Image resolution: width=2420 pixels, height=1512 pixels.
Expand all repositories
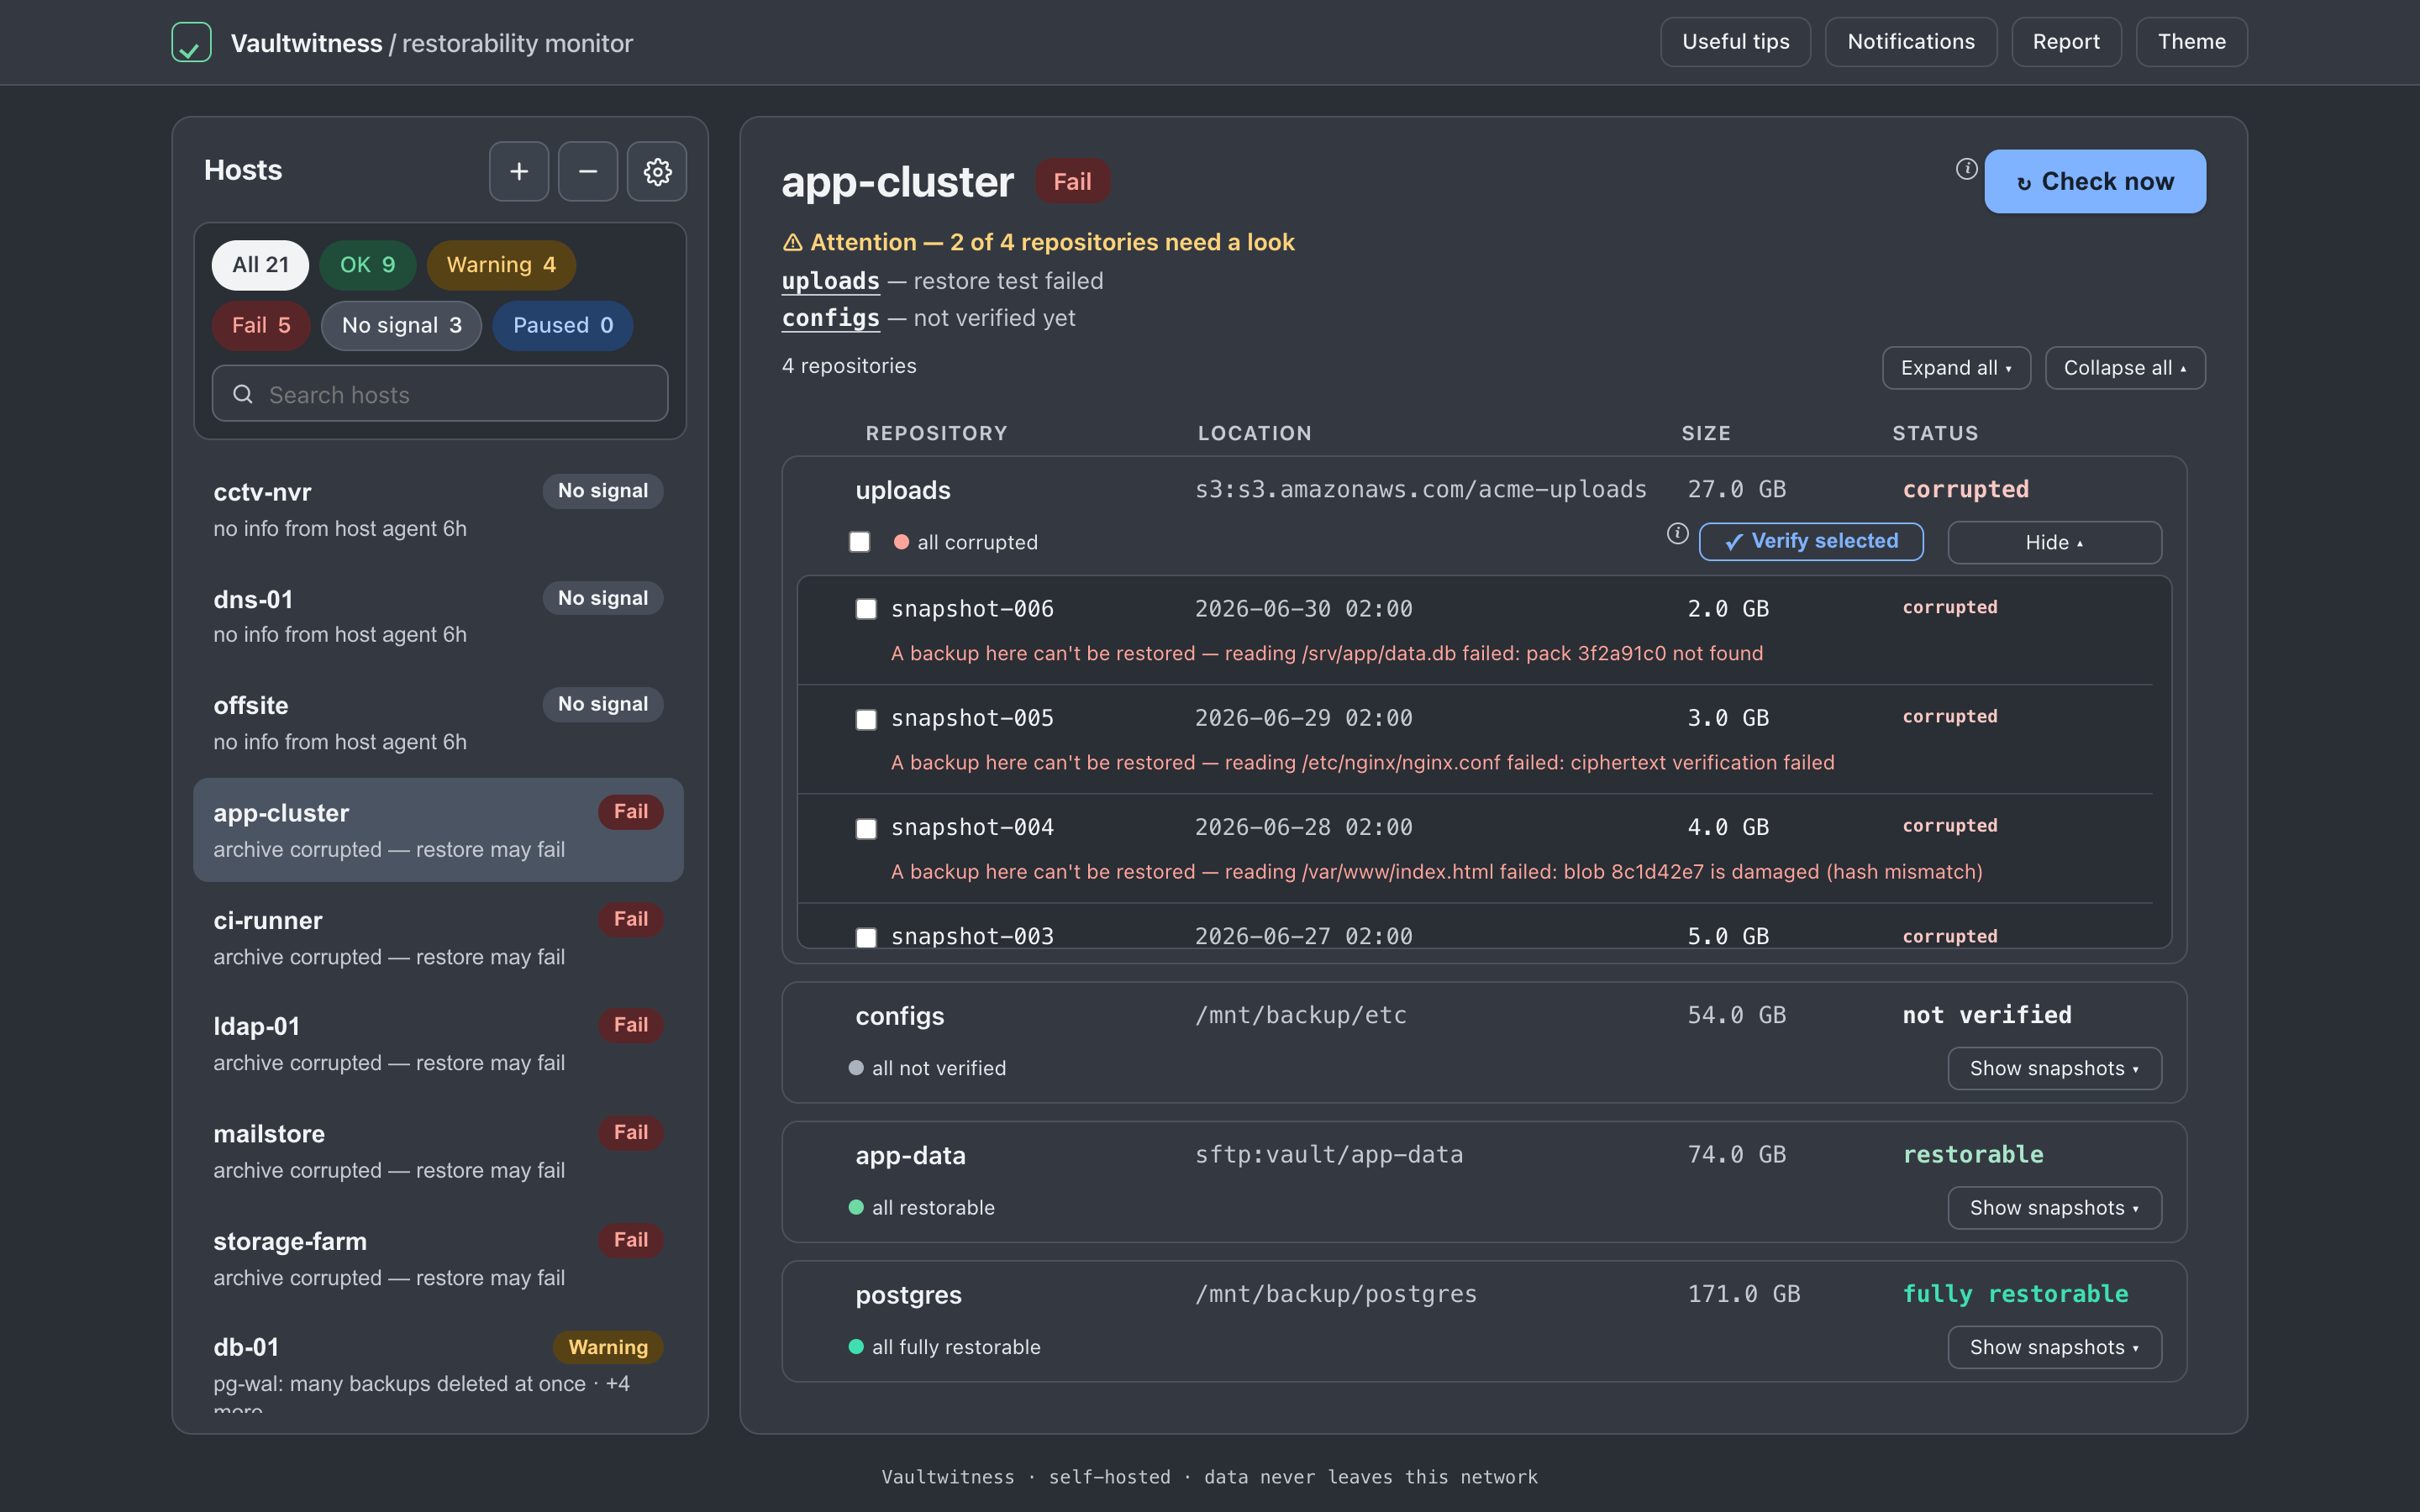point(1956,368)
